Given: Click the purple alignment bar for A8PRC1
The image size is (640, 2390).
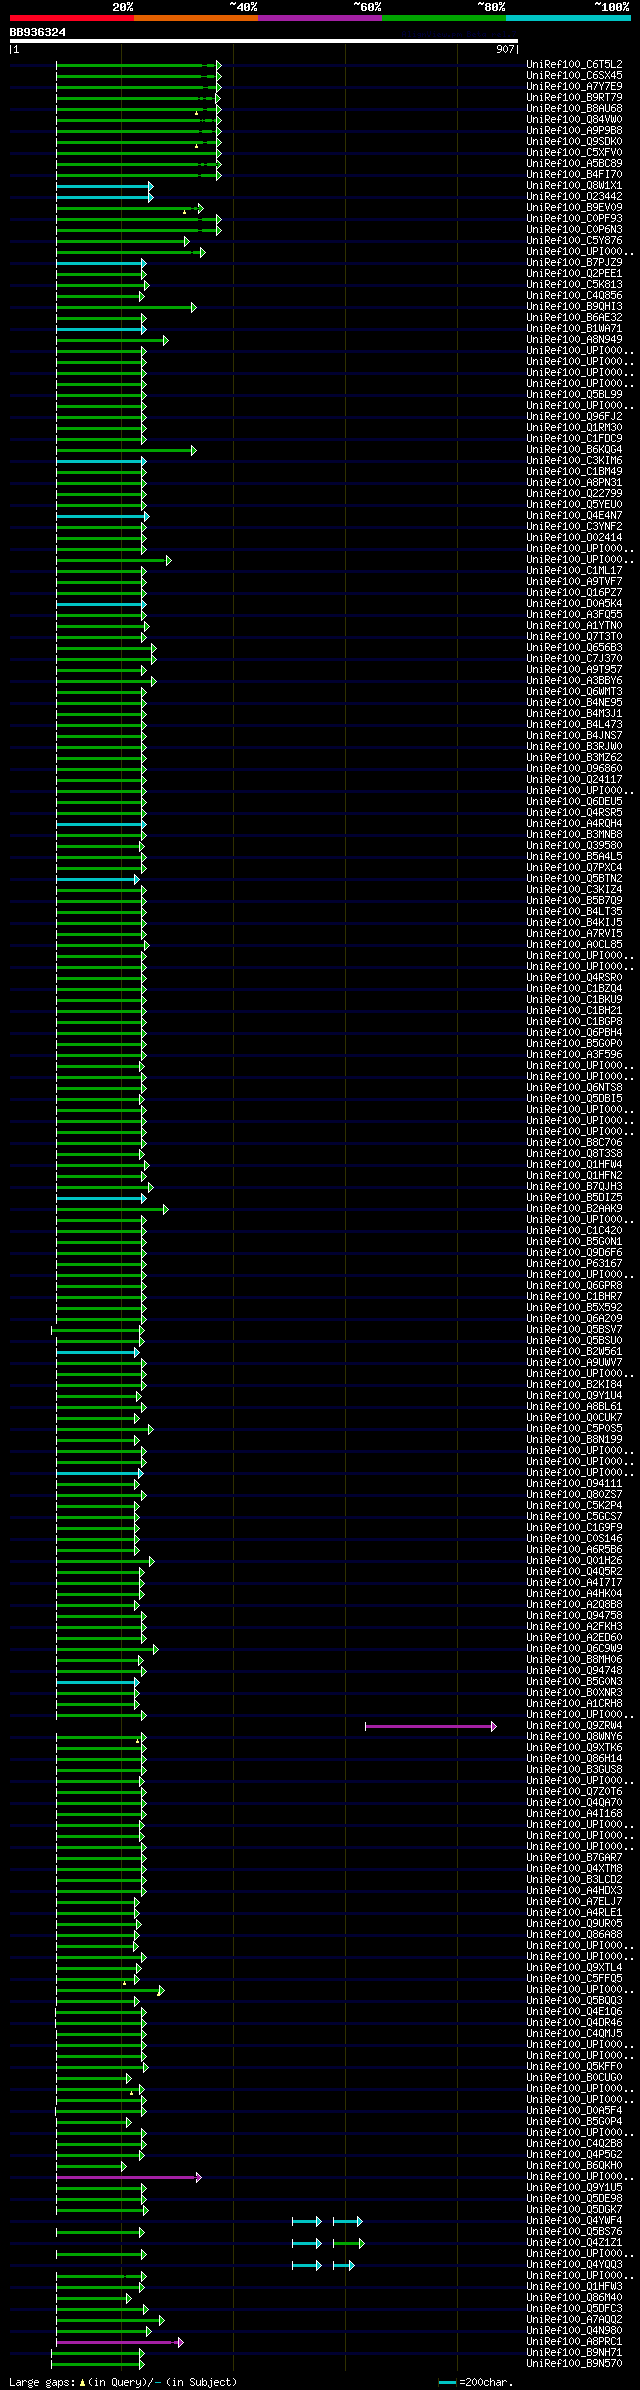Looking at the screenshot, I should [120, 2342].
